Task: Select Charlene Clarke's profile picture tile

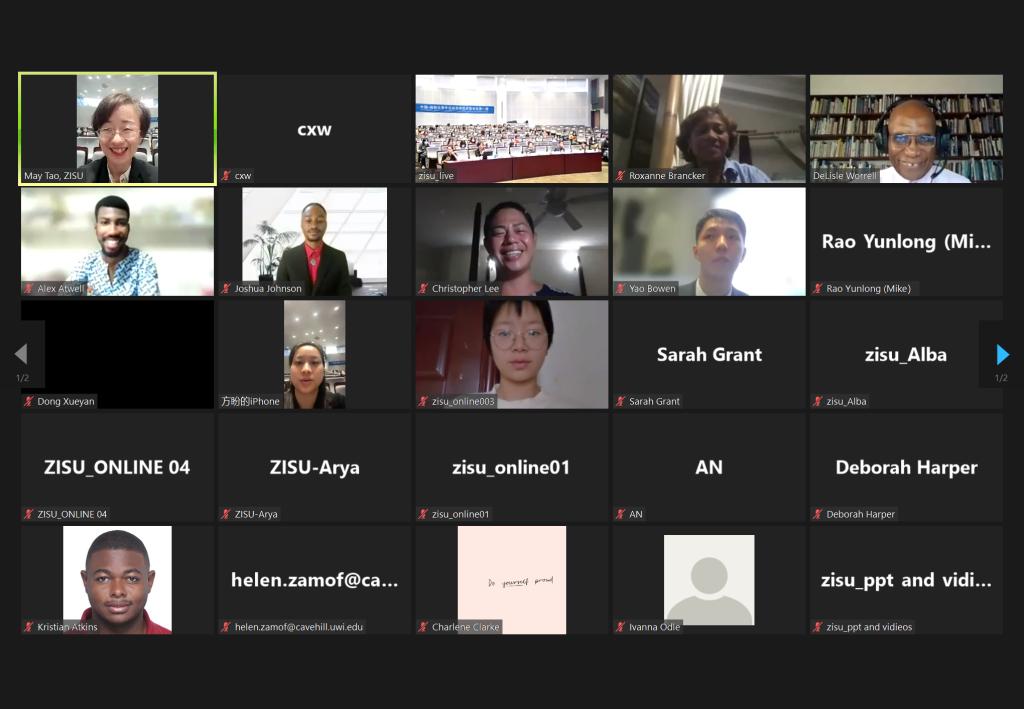Action: click(512, 580)
